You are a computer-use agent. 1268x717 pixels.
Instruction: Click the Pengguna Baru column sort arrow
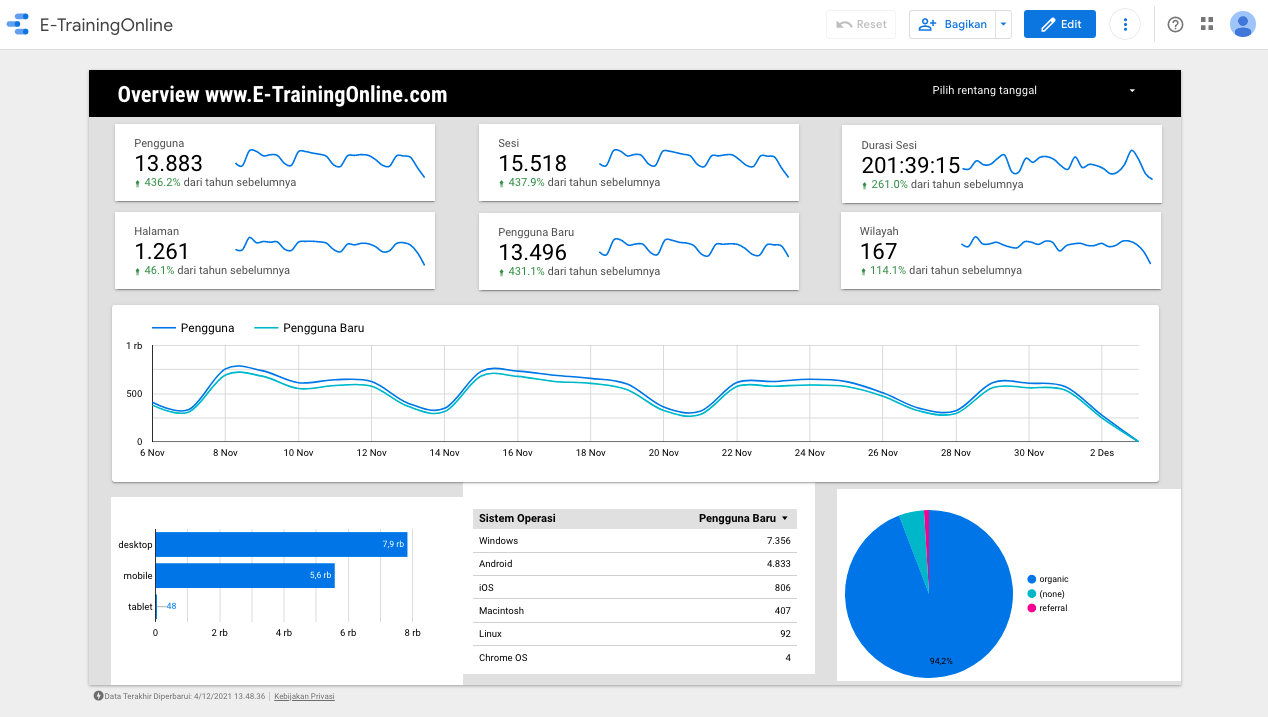coord(785,519)
